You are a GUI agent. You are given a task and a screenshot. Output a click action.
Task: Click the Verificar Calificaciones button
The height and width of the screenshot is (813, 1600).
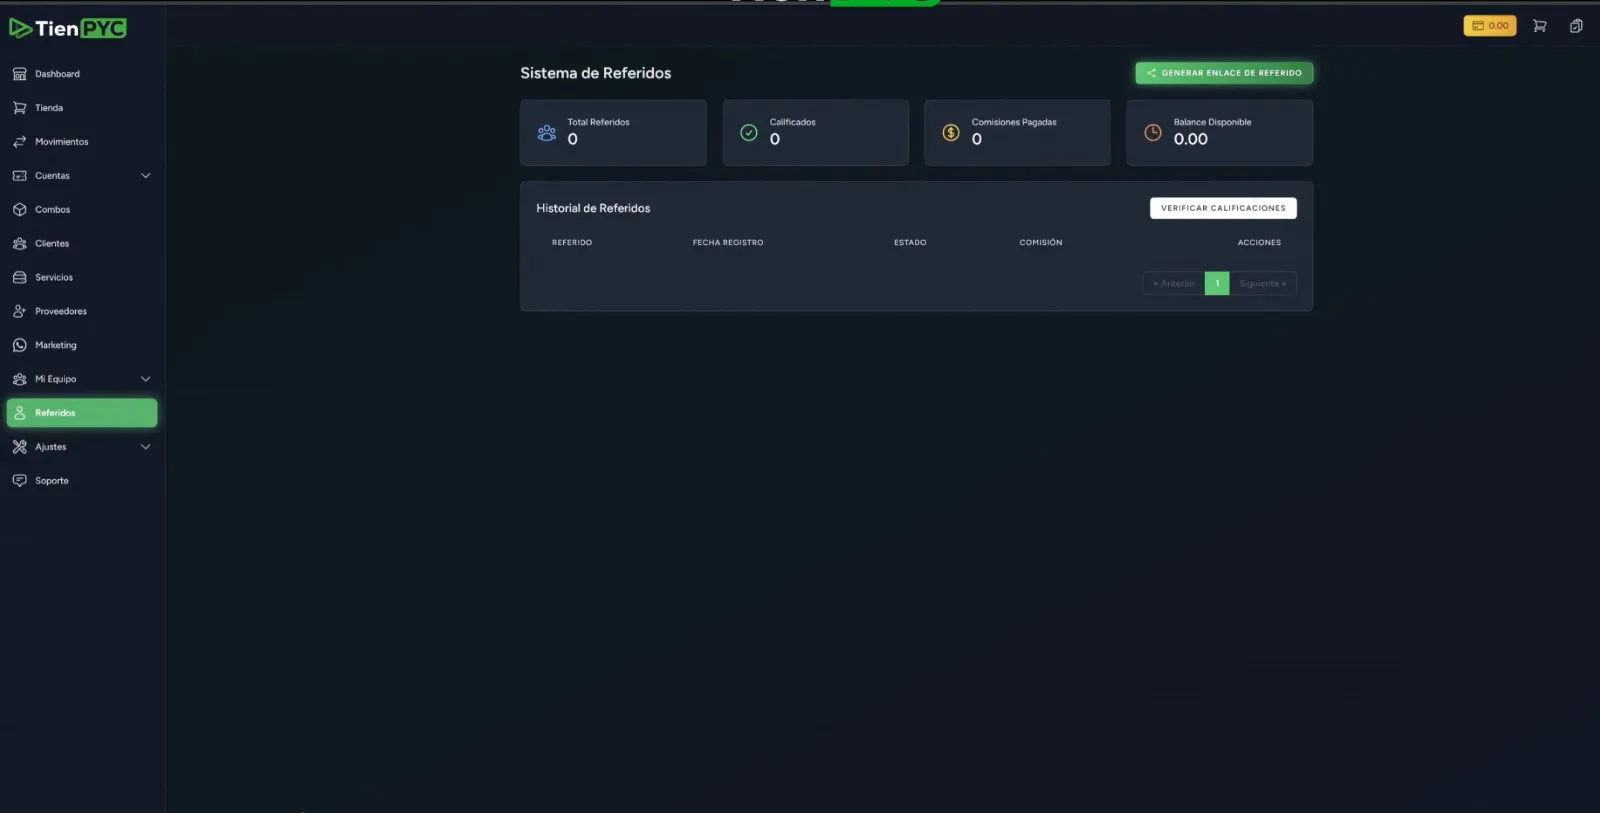point(1223,208)
